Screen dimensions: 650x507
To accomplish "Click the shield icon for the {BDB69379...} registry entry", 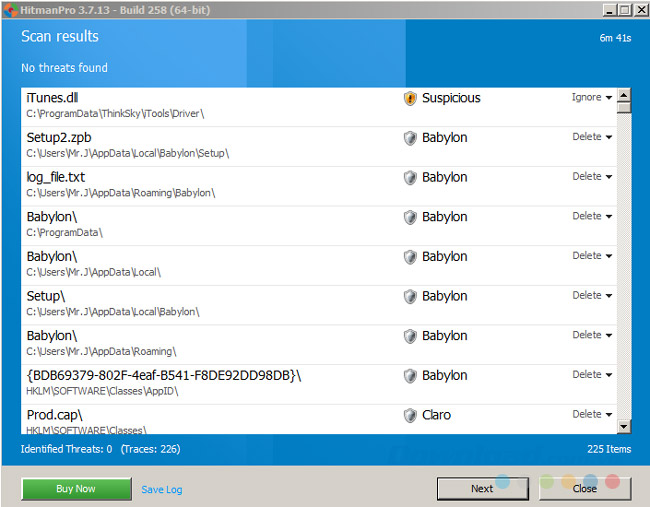I will coord(410,375).
